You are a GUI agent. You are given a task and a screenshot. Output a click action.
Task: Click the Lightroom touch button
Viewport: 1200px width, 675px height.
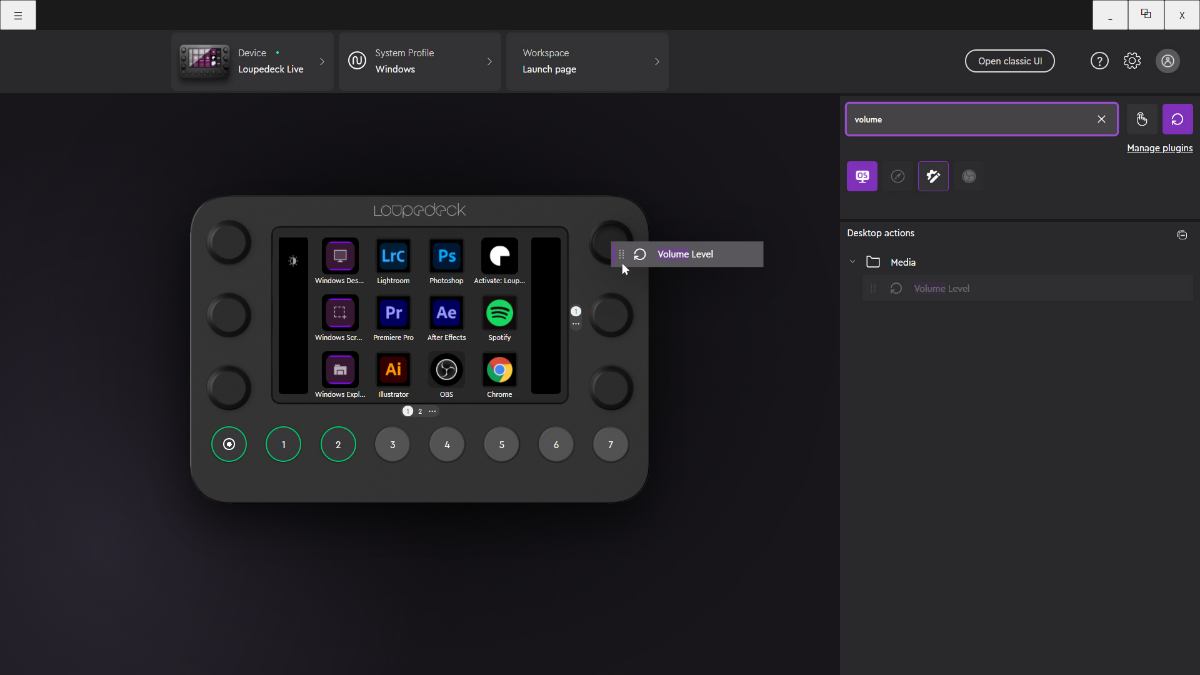pyautogui.click(x=393, y=256)
